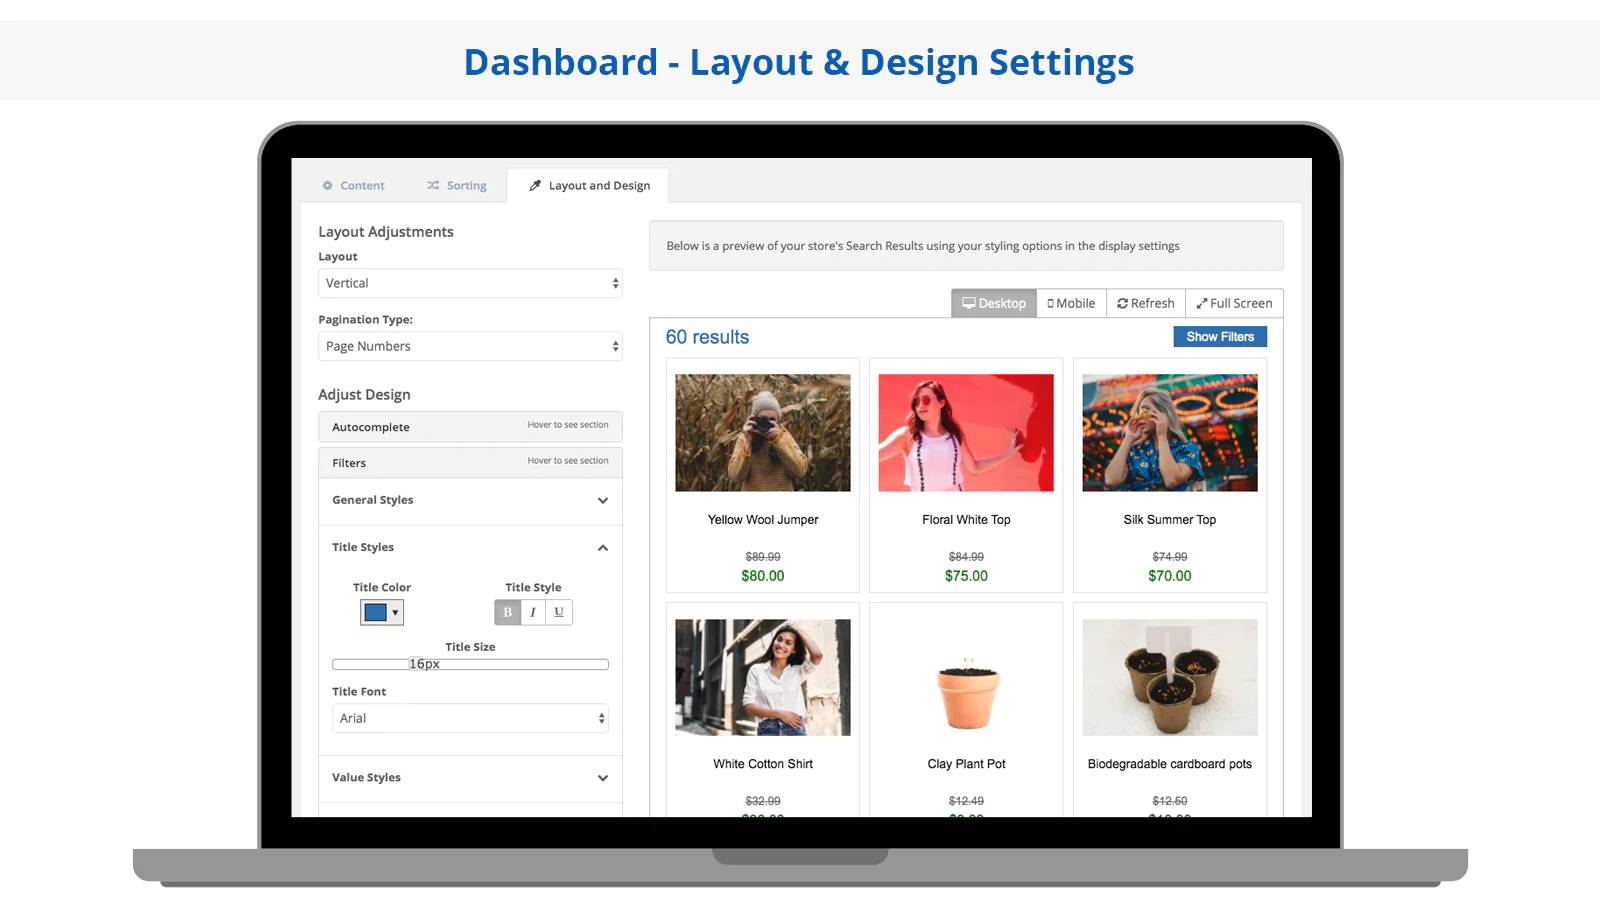Toggle bold title style
Screen dimensions: 1600x900
click(x=507, y=612)
